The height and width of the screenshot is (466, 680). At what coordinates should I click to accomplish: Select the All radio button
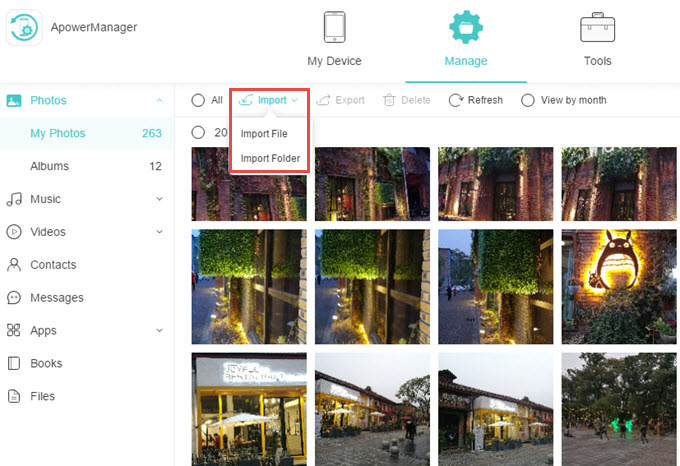[198, 100]
